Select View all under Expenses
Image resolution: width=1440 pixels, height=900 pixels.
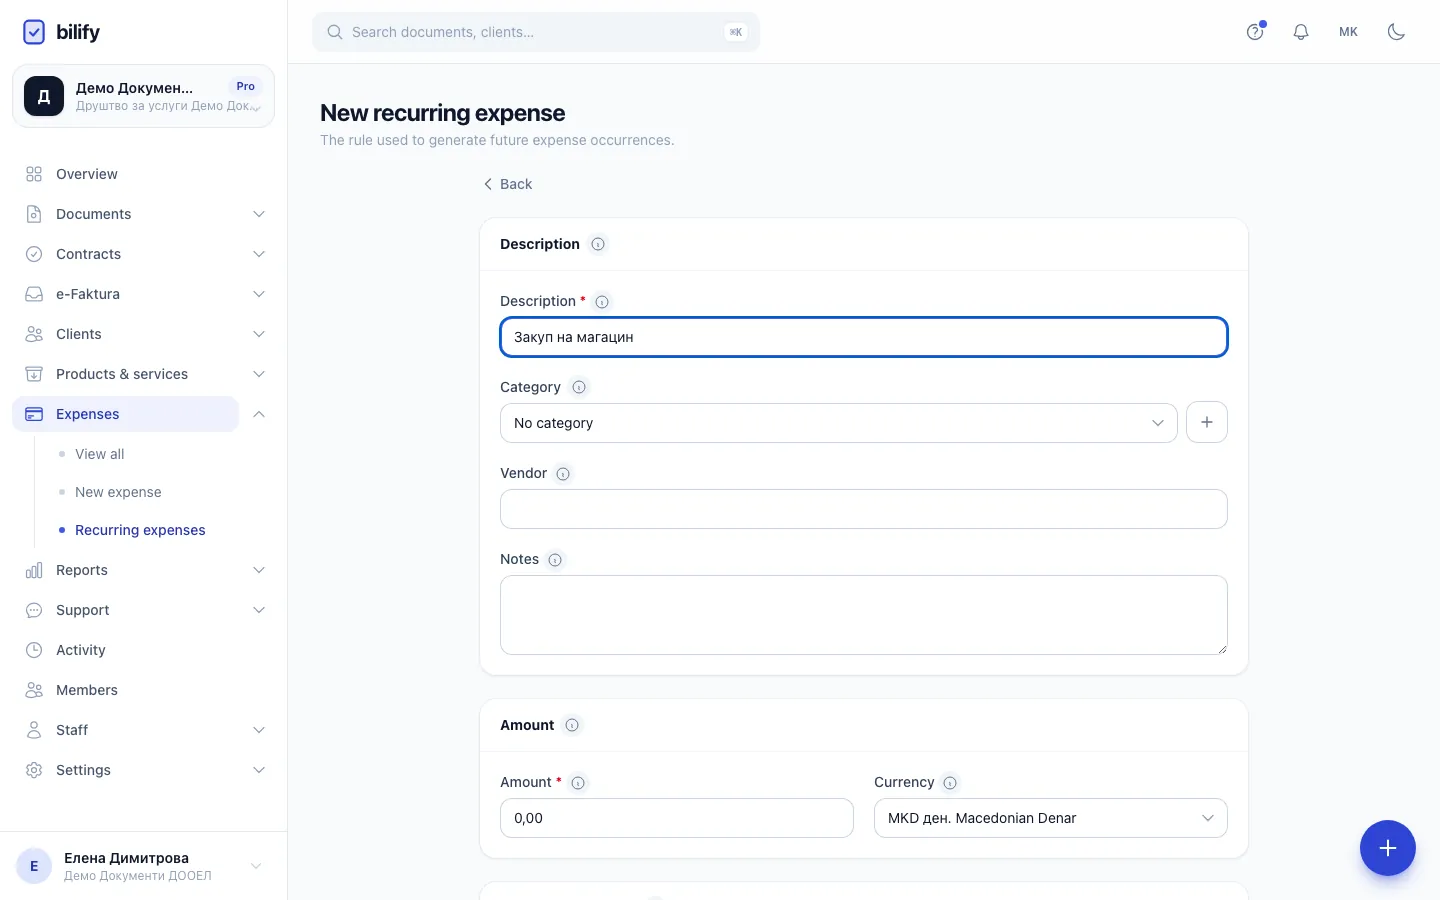tap(100, 454)
